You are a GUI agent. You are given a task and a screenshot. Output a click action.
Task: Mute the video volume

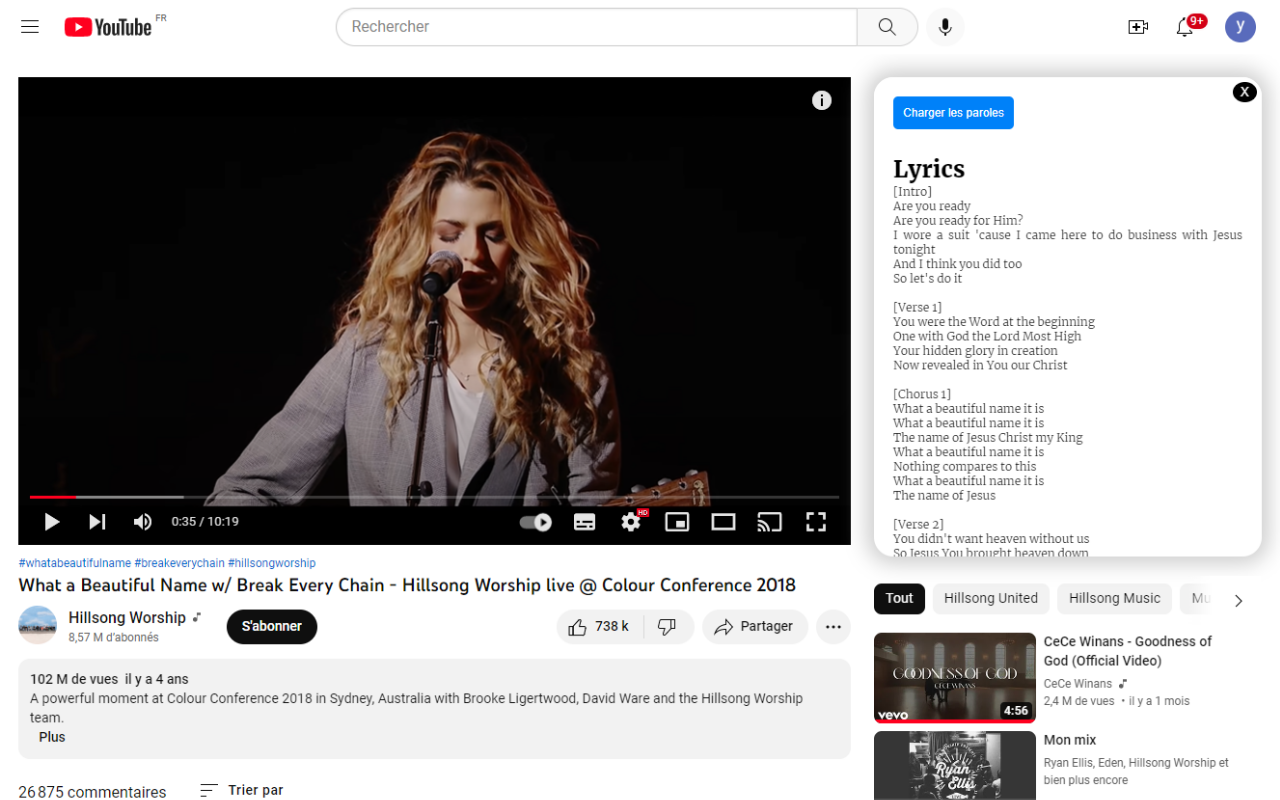143,522
